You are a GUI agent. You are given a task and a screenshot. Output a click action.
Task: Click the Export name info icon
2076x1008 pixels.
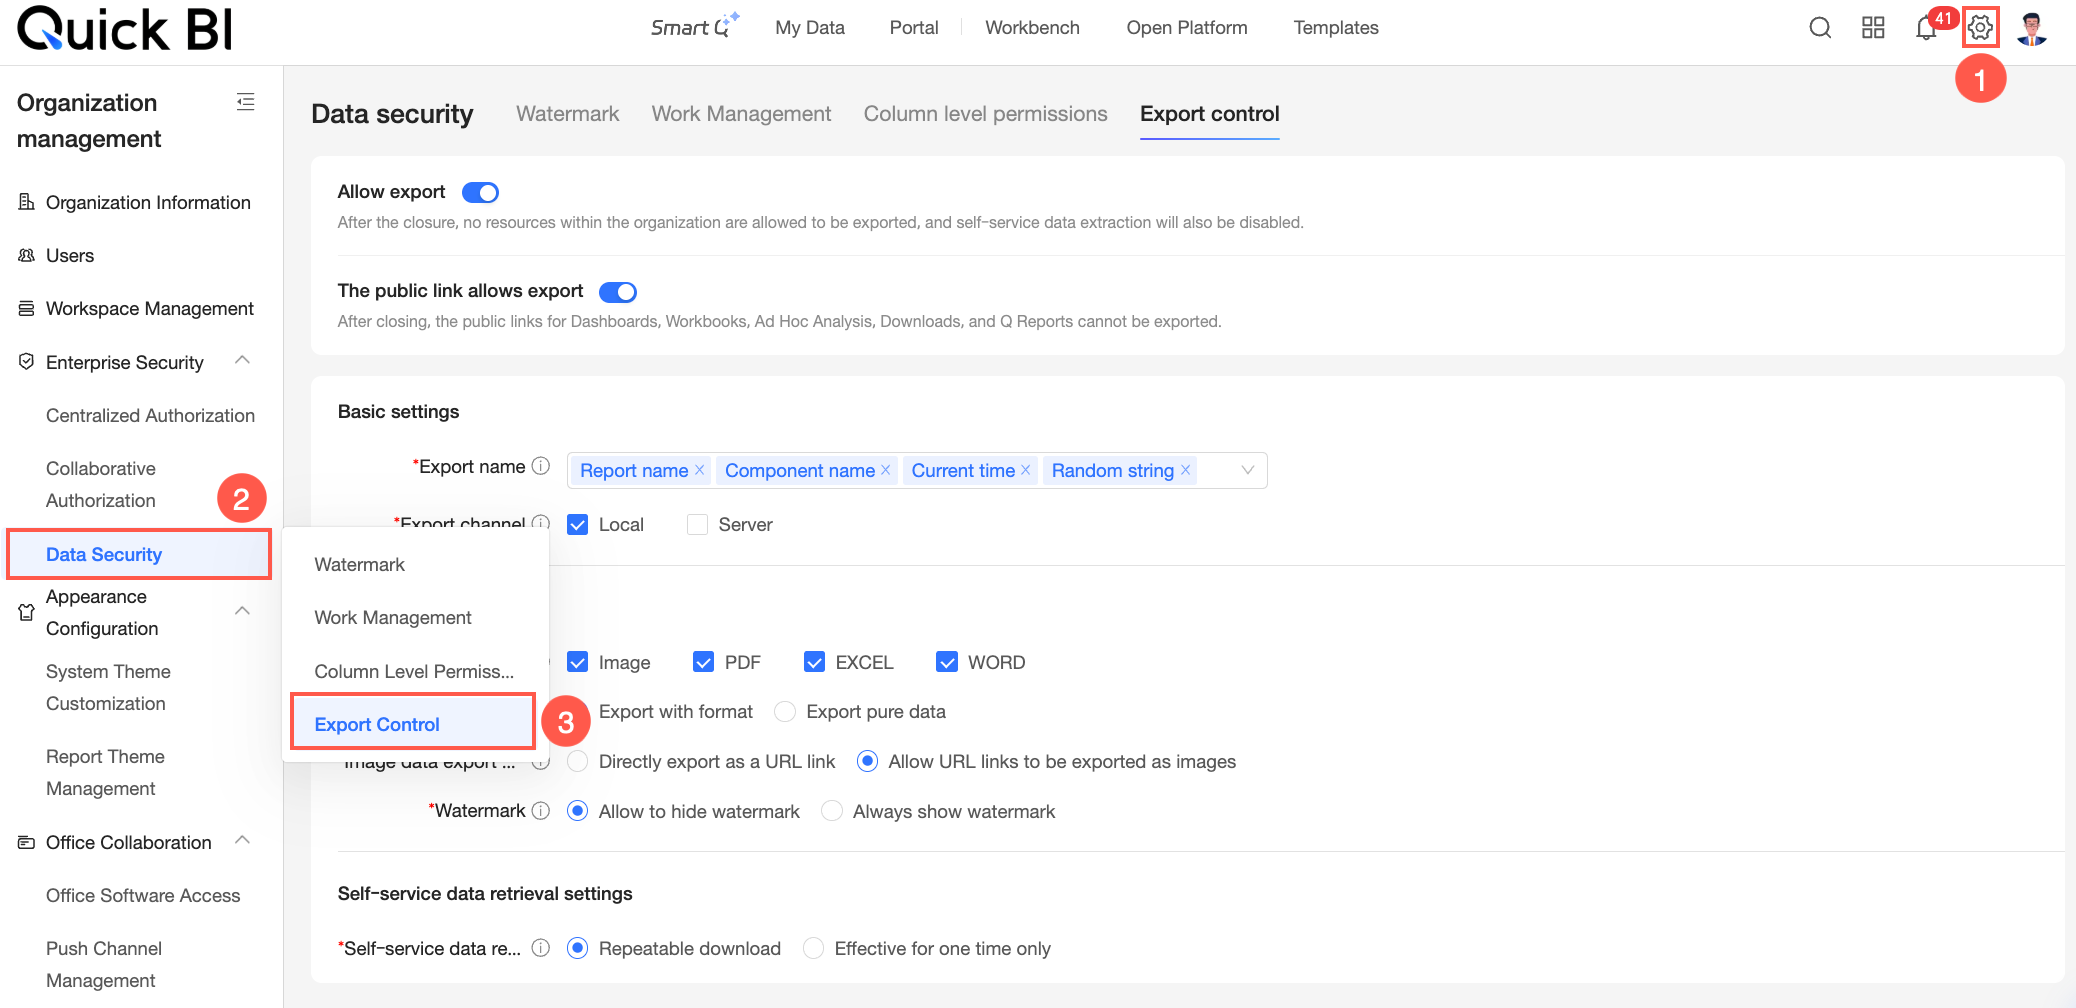541,466
